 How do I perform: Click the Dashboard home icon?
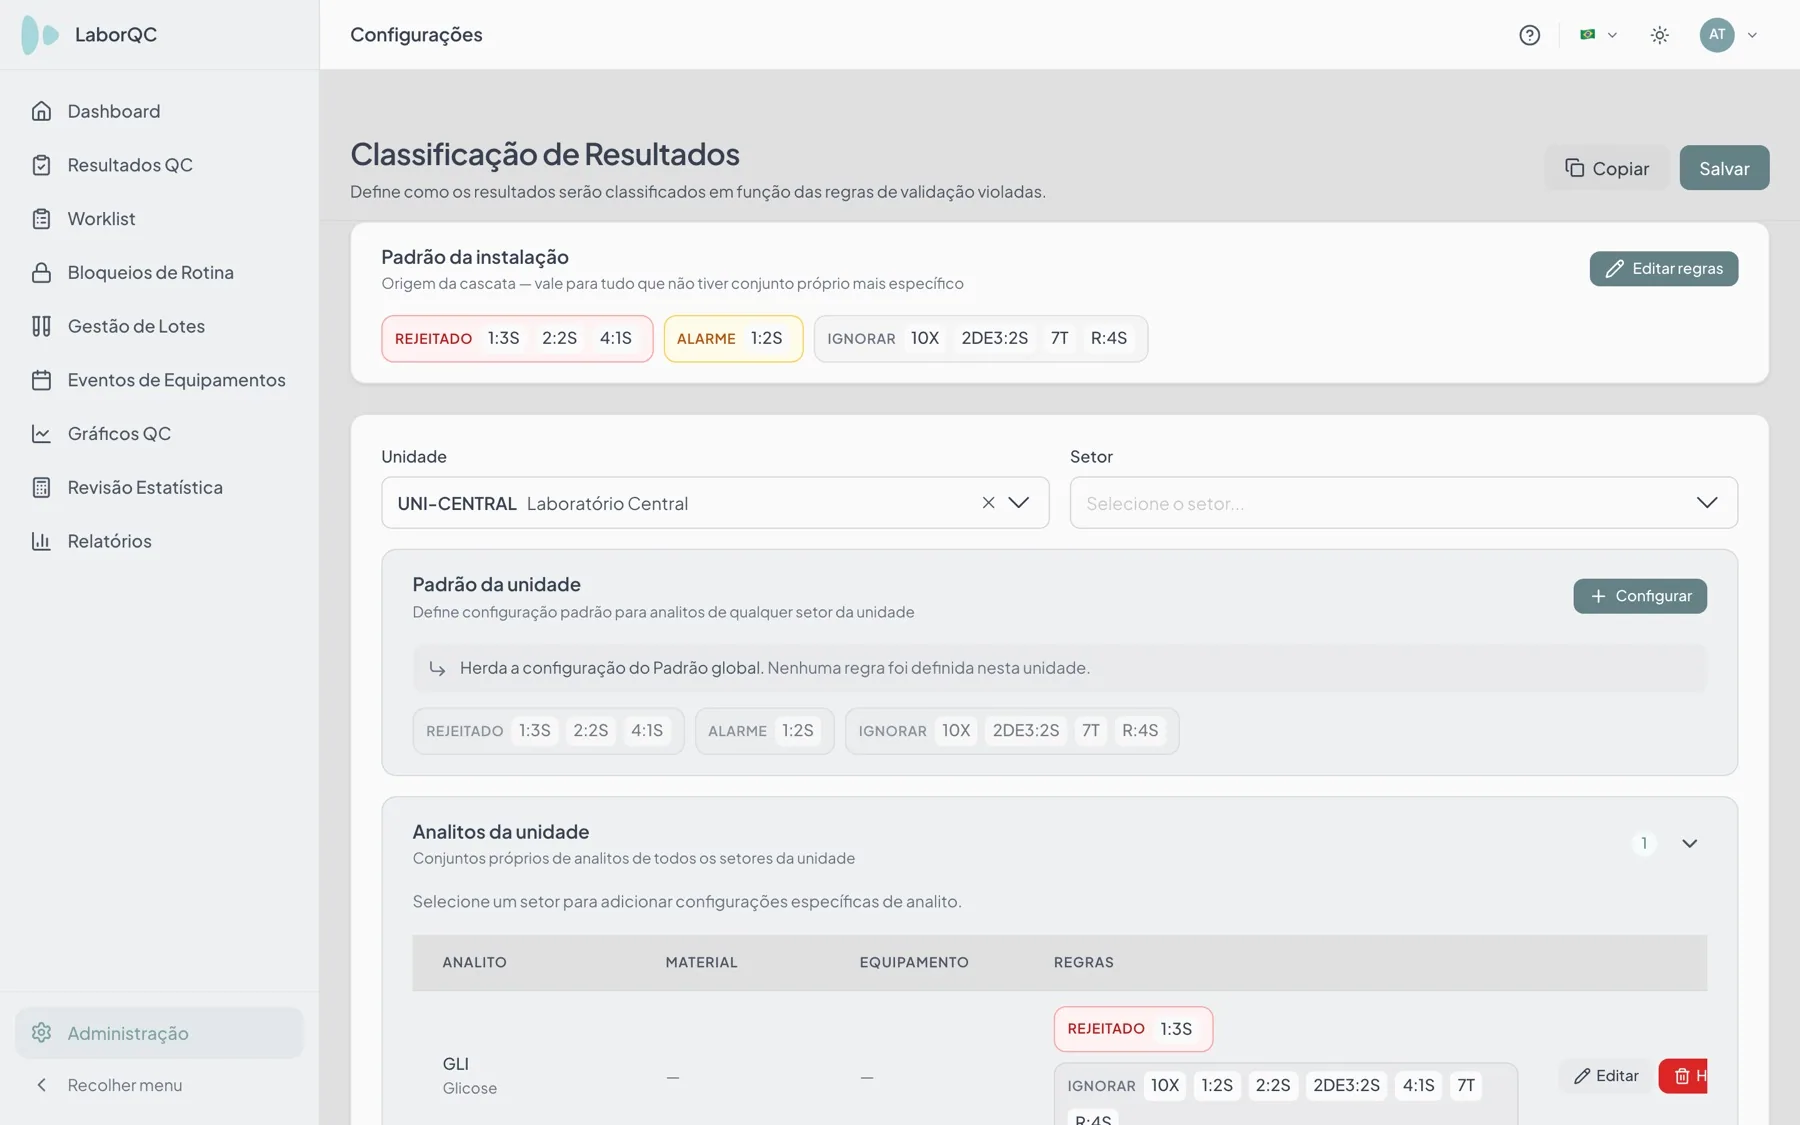point(41,111)
